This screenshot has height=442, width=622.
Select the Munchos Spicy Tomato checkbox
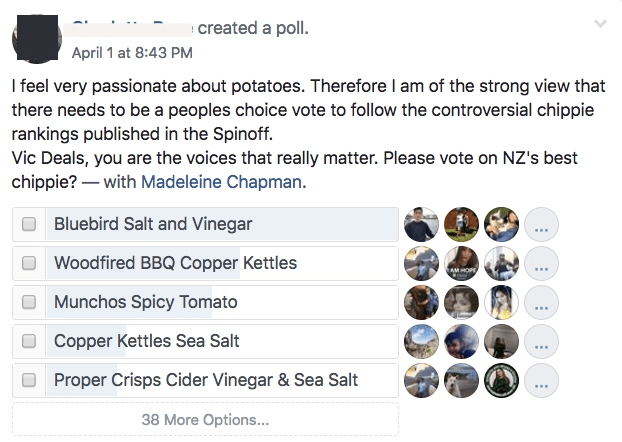click(29, 302)
